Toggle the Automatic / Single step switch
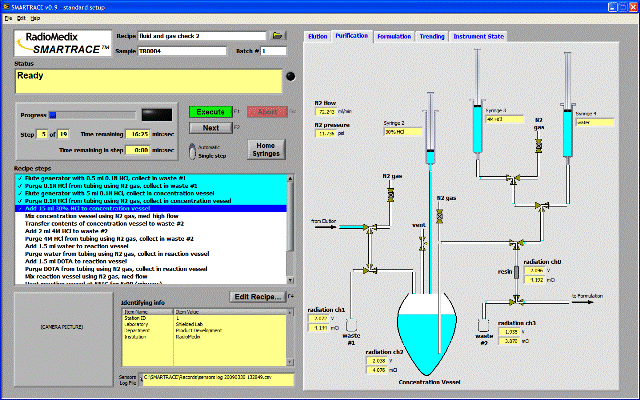 tap(193, 150)
